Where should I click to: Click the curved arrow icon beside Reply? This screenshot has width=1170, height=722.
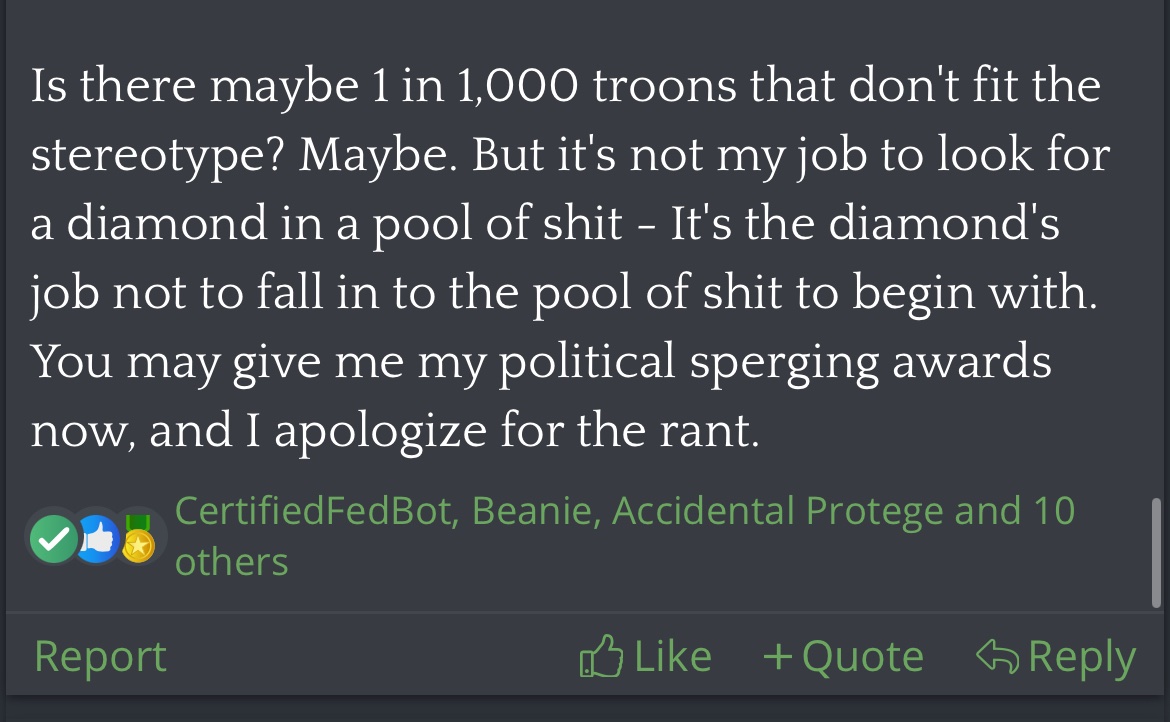pos(997,657)
